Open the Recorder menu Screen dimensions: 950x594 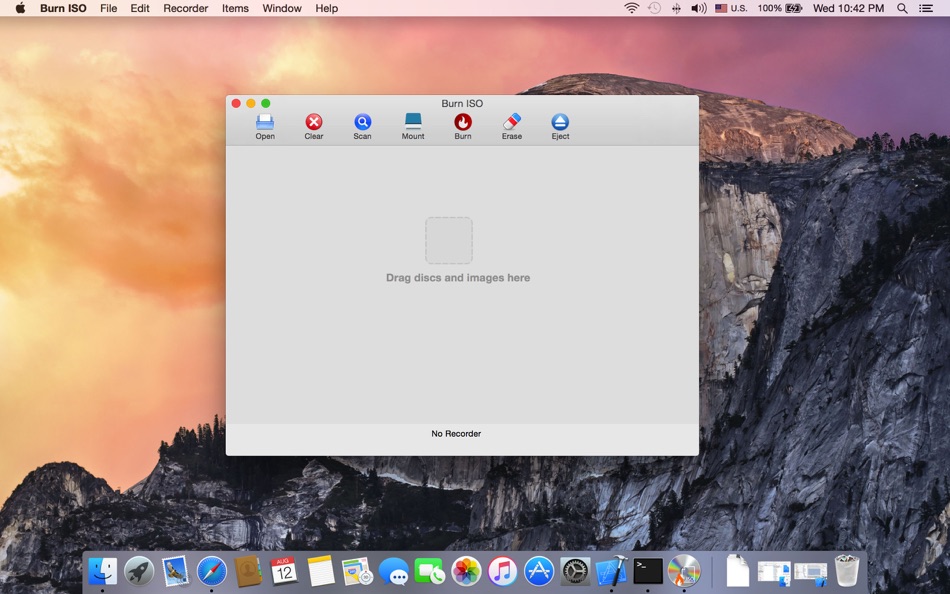tap(185, 8)
